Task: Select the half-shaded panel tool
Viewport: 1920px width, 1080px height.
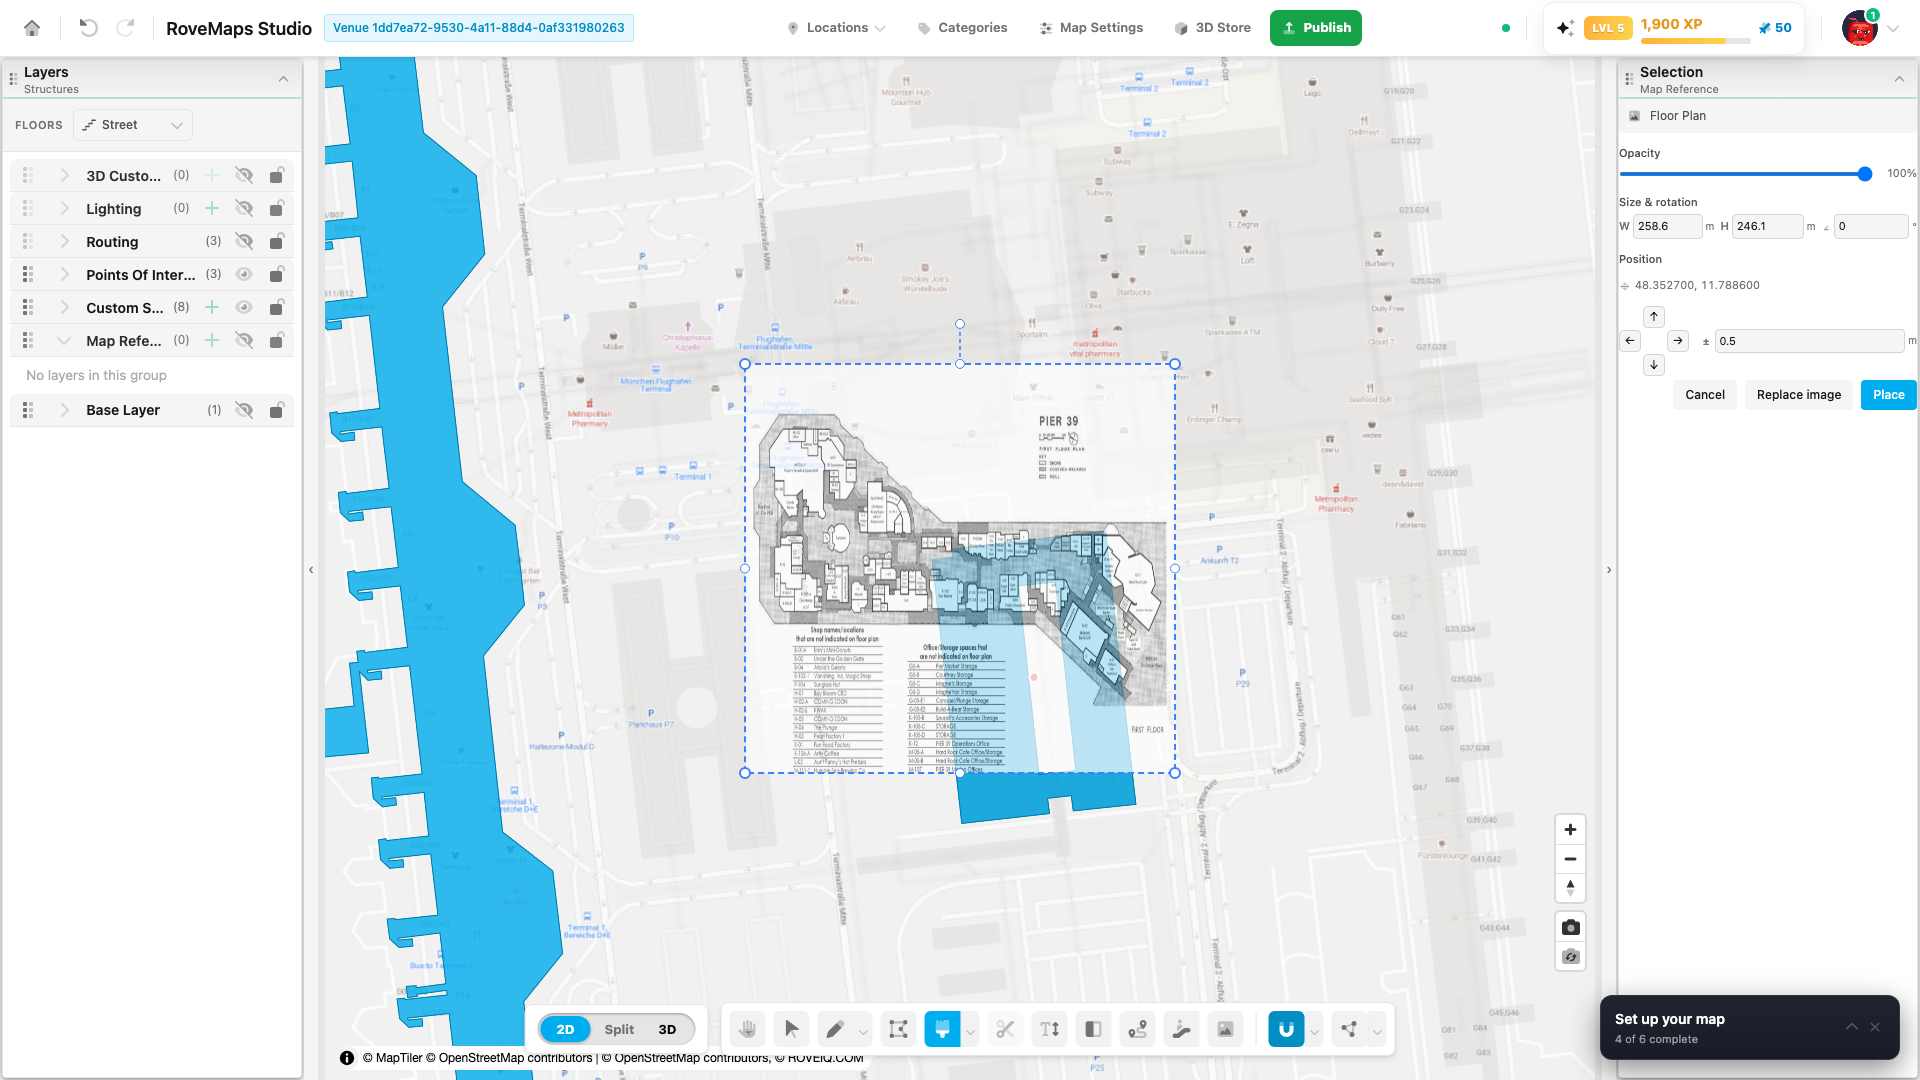Action: click(x=1093, y=1029)
